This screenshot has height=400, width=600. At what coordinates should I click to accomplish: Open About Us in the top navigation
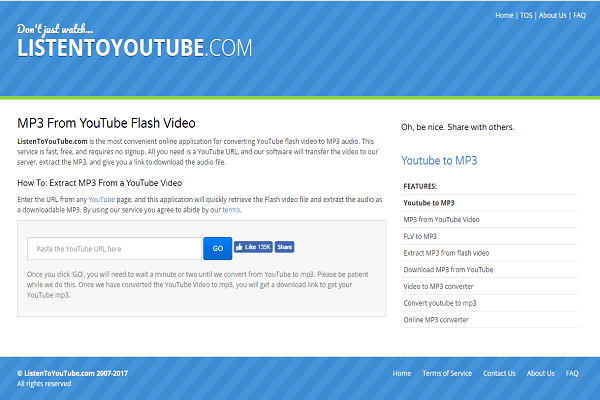pos(553,15)
